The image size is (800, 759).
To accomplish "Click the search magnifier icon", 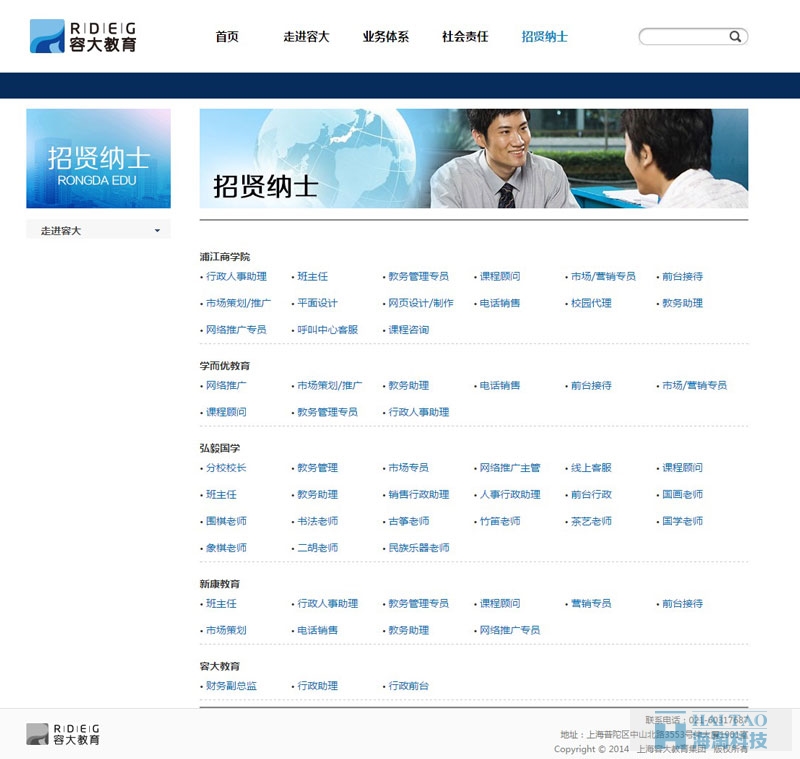I will pyautogui.click(x=735, y=36).
